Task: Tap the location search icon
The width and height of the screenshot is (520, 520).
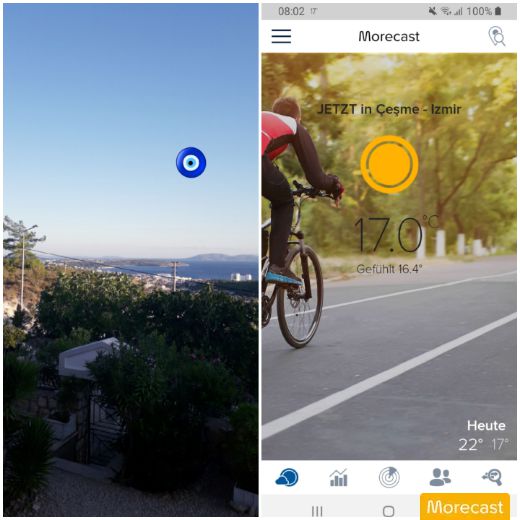Action: click(497, 36)
